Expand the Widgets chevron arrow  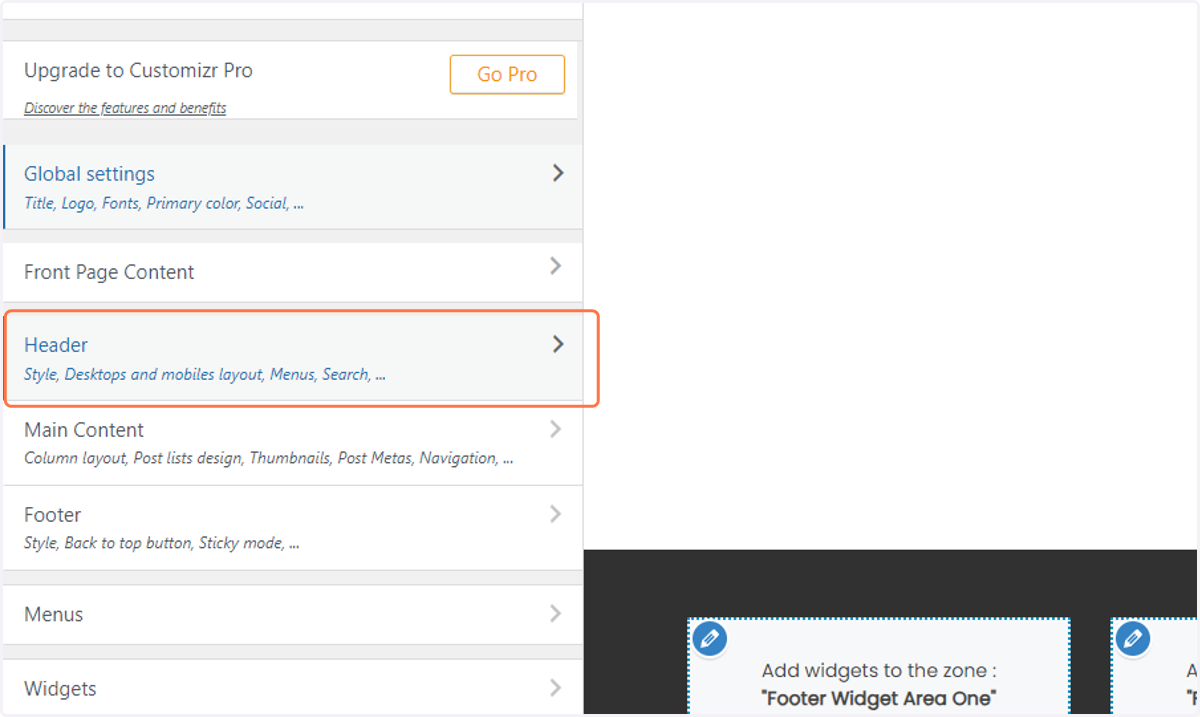[556, 688]
